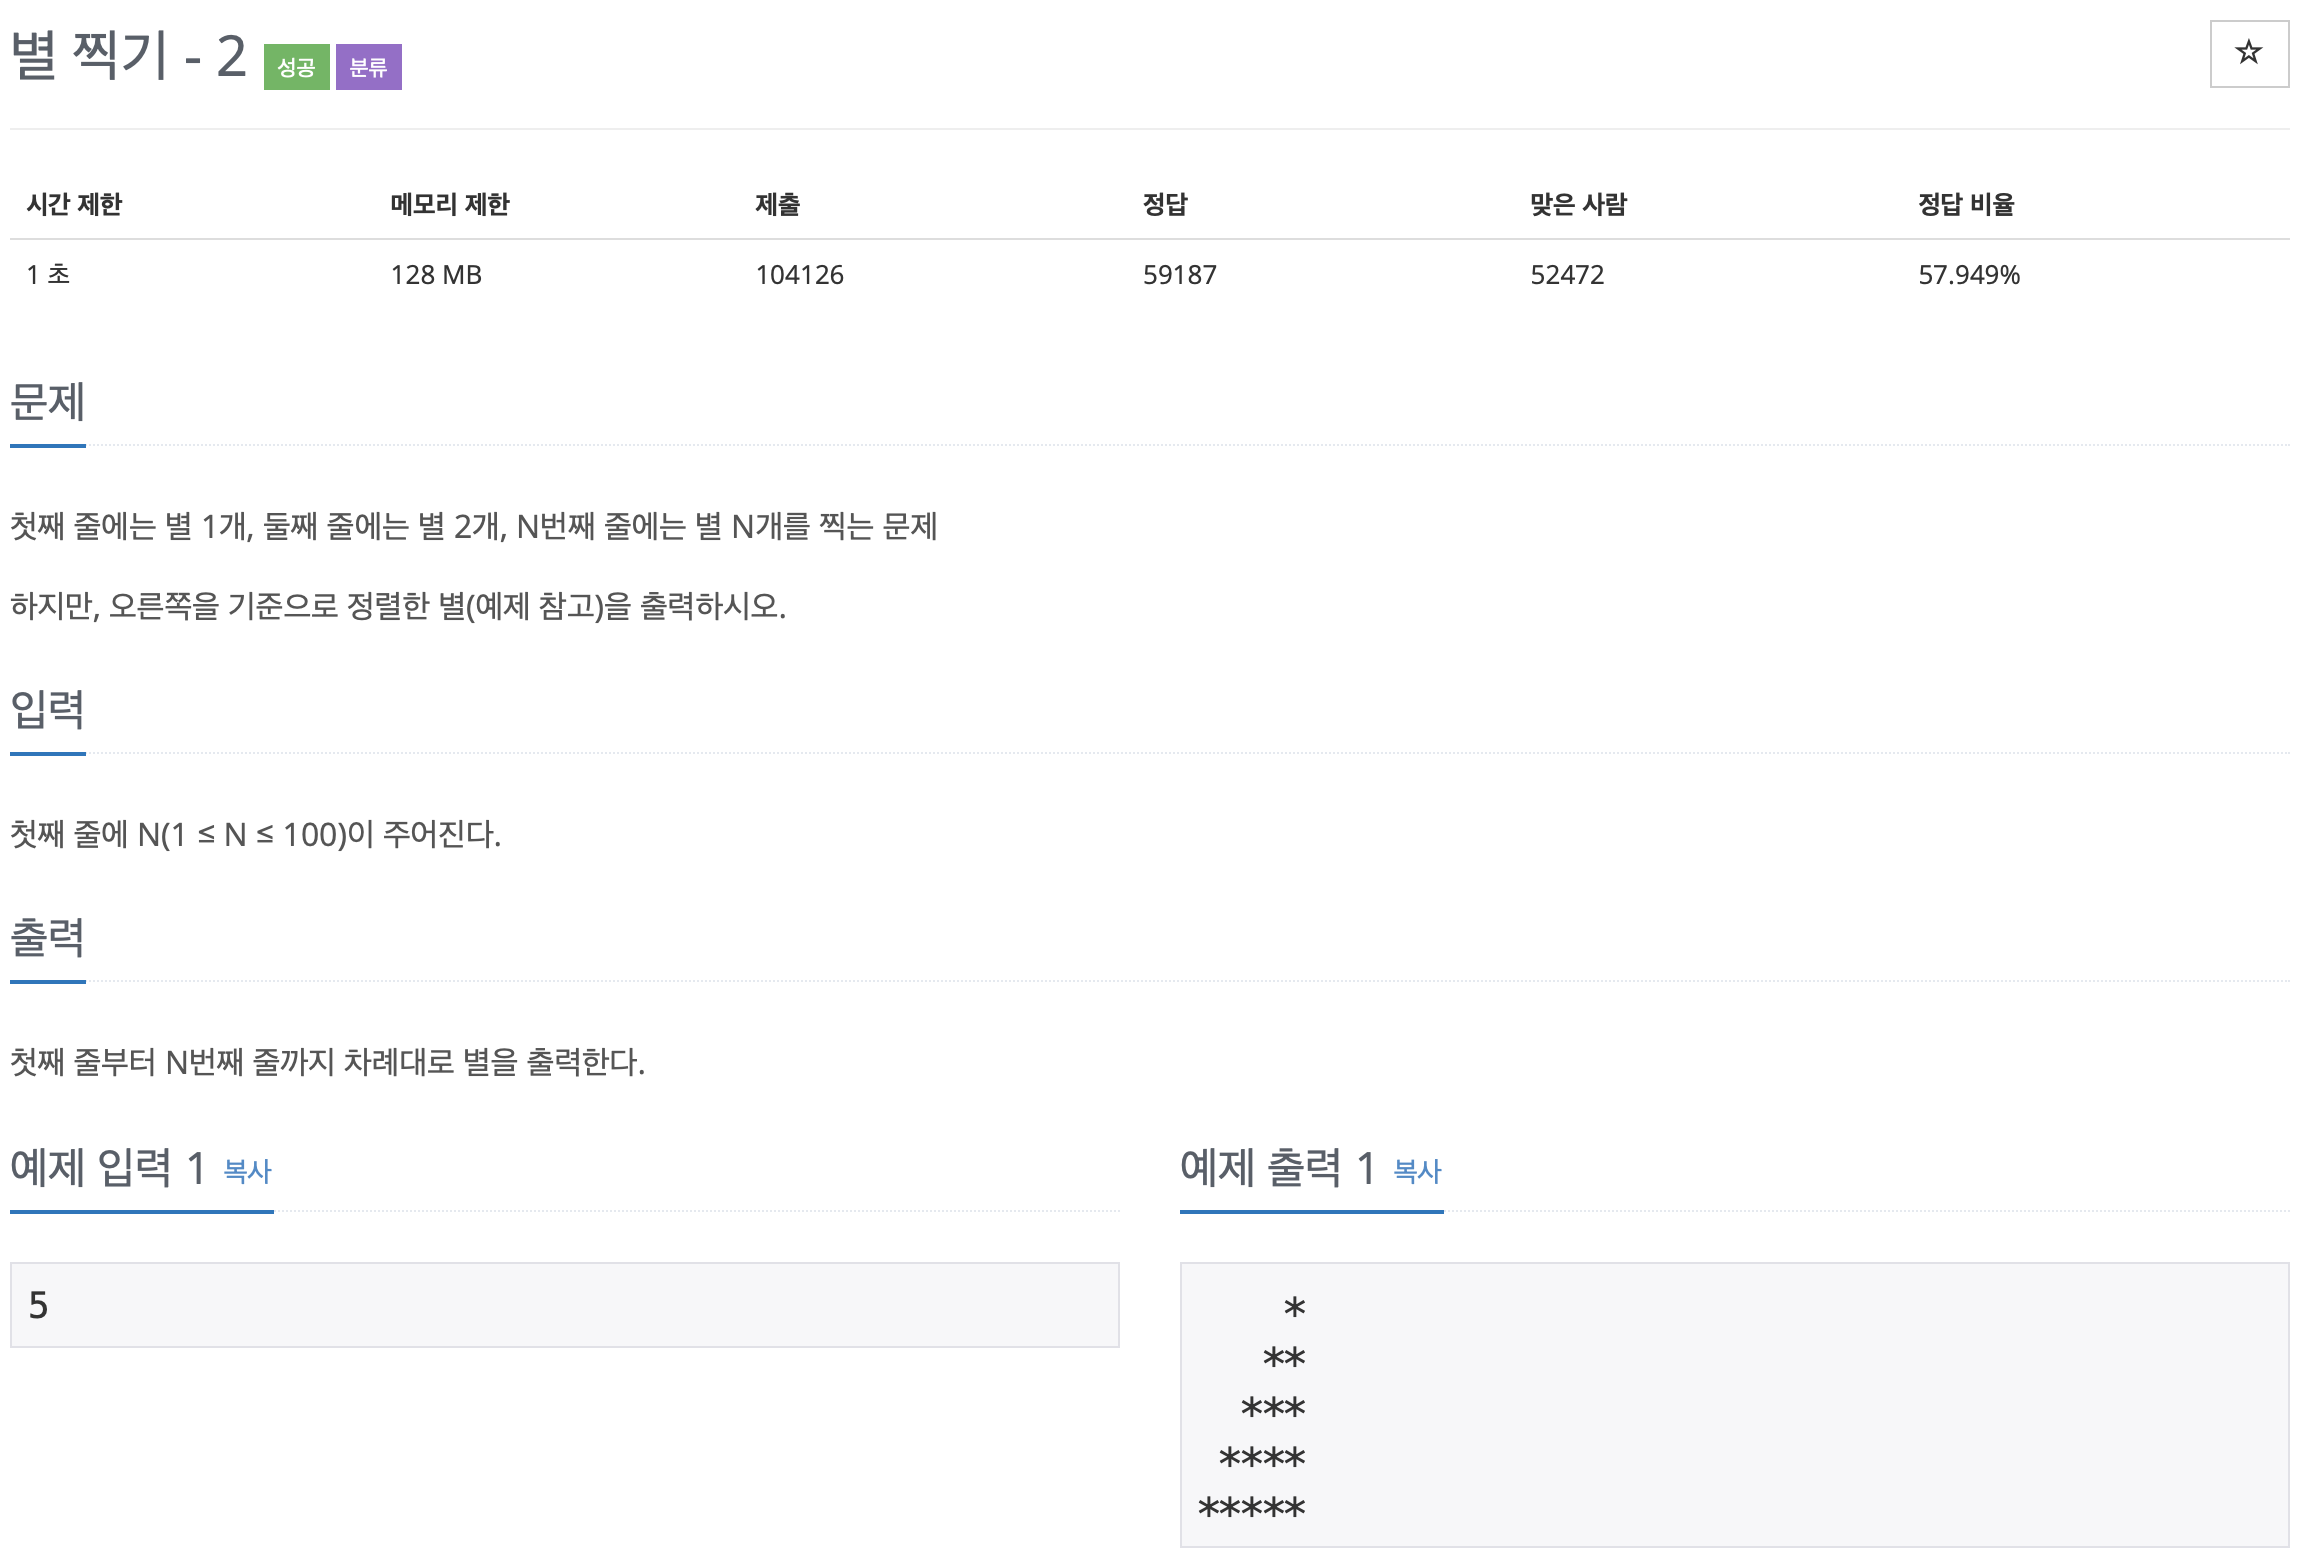2302x1562 pixels.
Task: Click the 예제 출력 1 heading
Action: point(1277,1167)
